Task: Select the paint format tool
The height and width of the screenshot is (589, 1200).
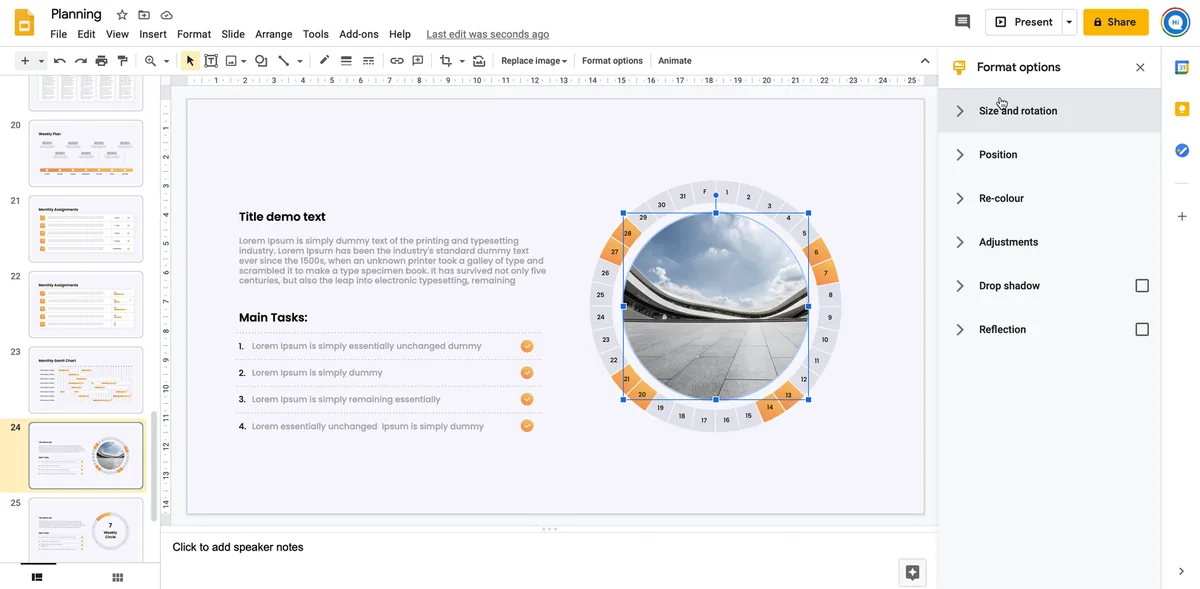Action: (x=123, y=61)
